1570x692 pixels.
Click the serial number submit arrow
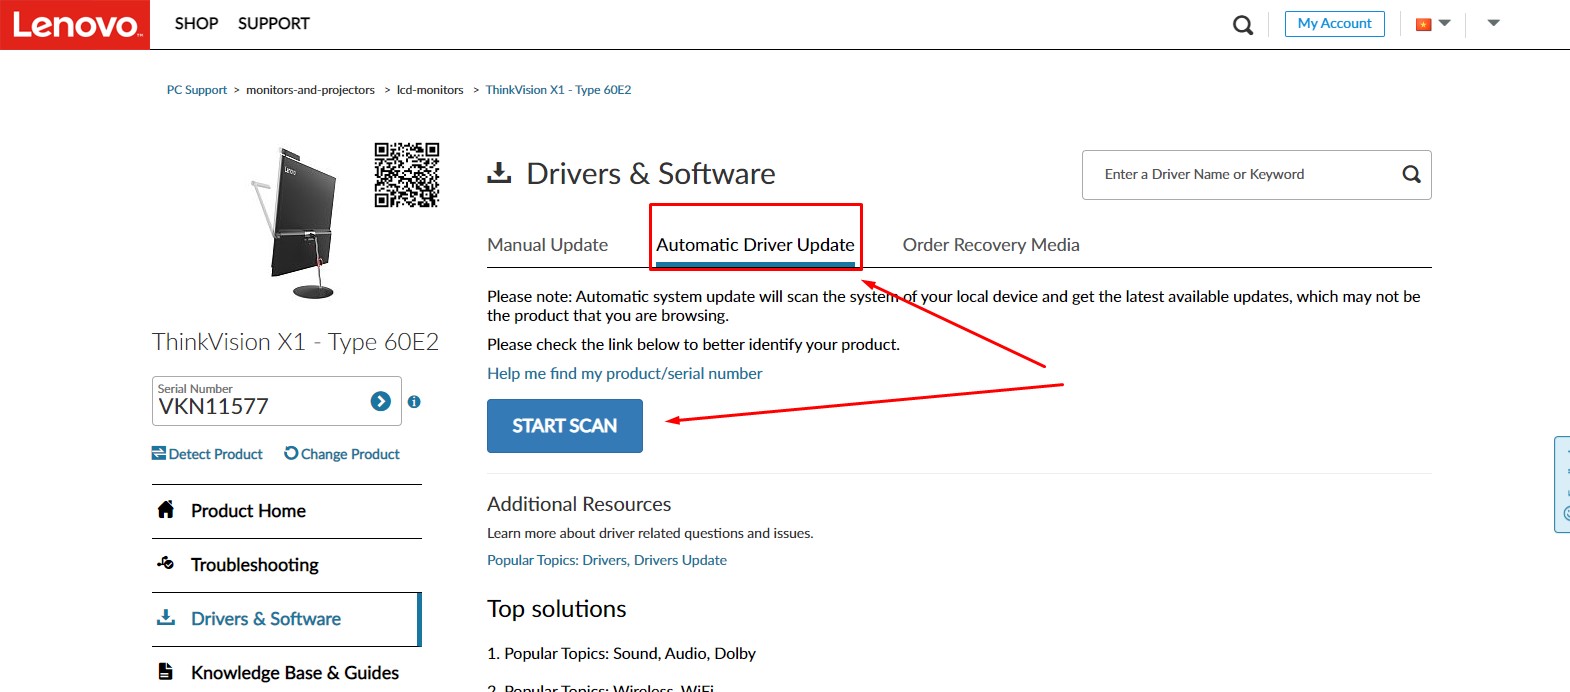click(380, 401)
